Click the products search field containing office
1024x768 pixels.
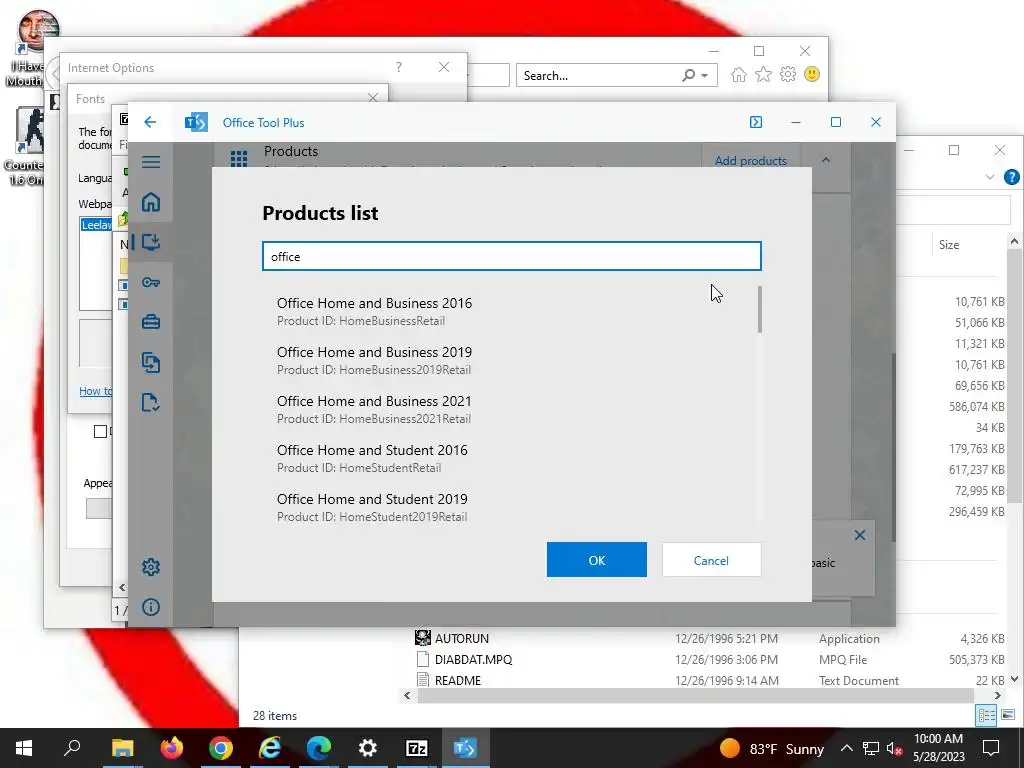(512, 256)
